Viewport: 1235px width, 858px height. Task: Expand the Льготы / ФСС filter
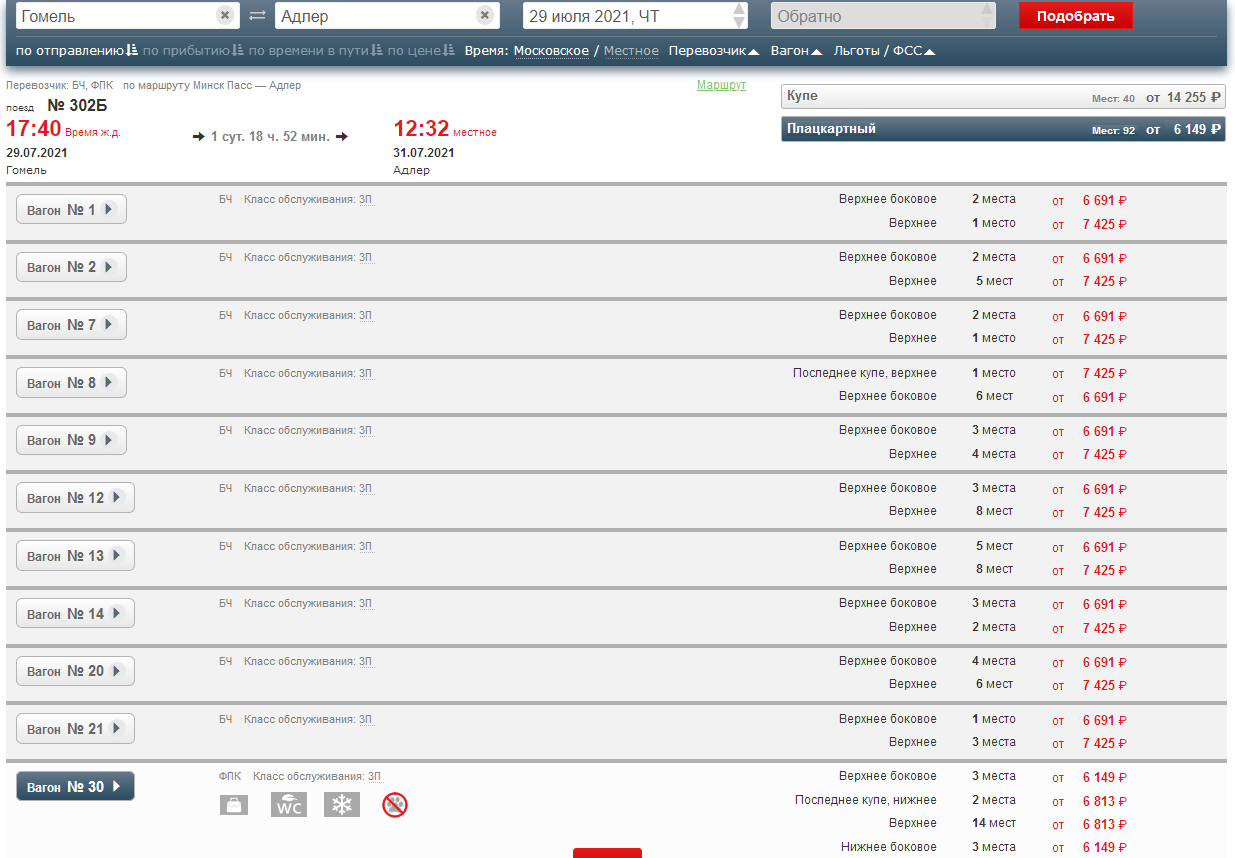coord(884,51)
